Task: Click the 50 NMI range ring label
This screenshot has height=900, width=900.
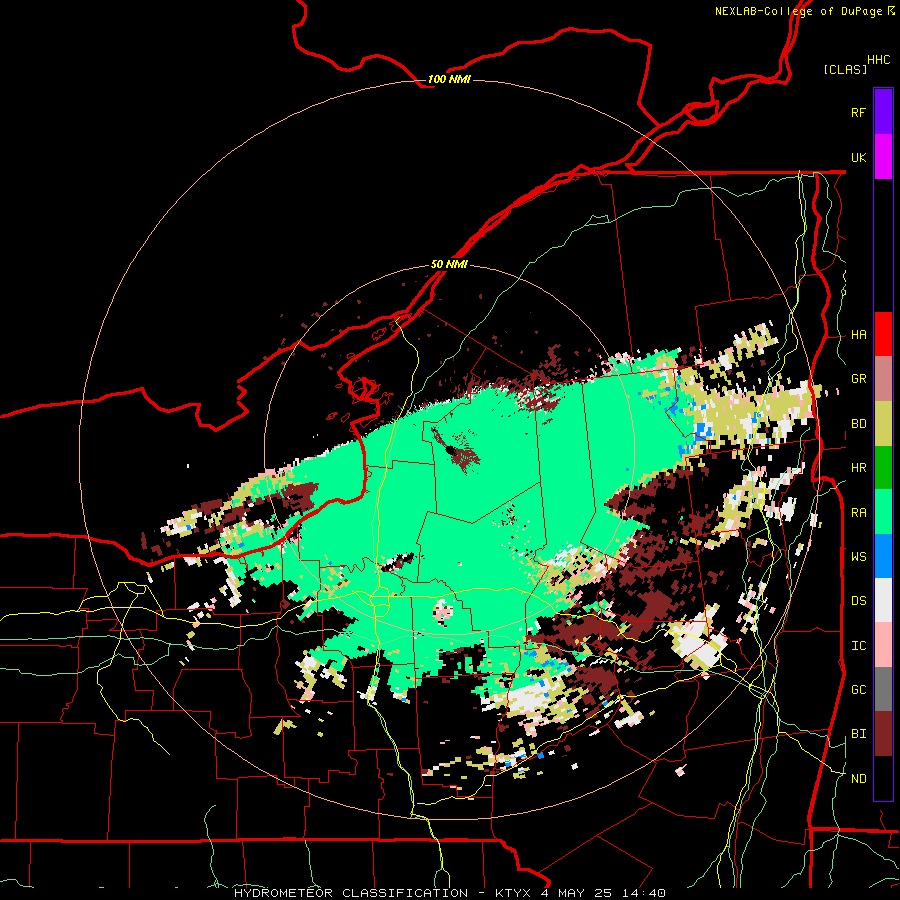Action: [449, 264]
